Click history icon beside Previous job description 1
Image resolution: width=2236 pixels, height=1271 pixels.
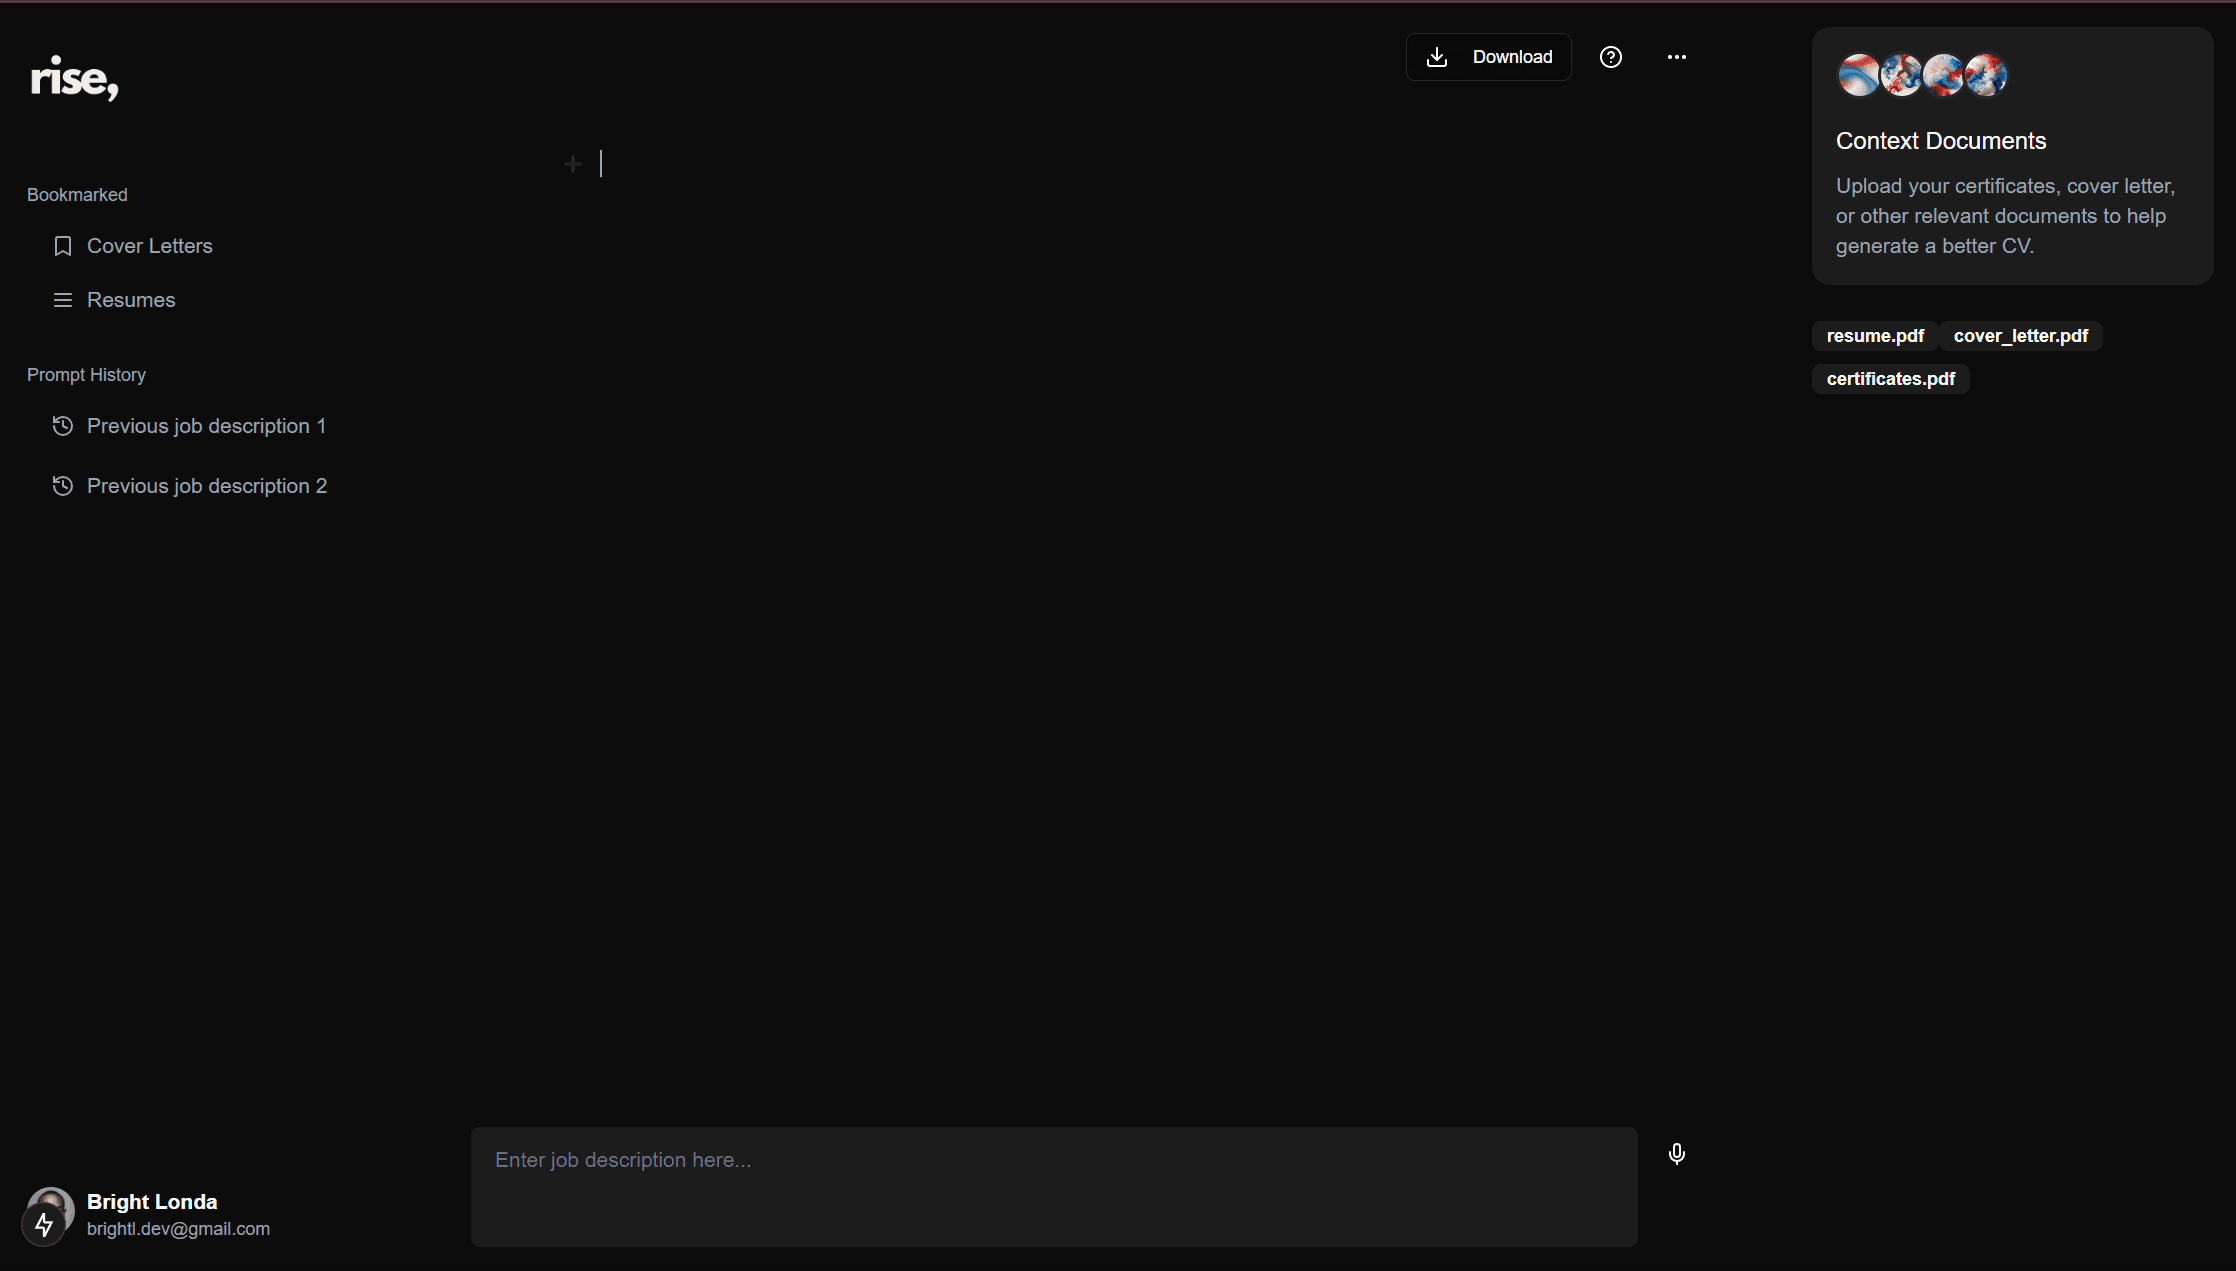[x=63, y=426]
